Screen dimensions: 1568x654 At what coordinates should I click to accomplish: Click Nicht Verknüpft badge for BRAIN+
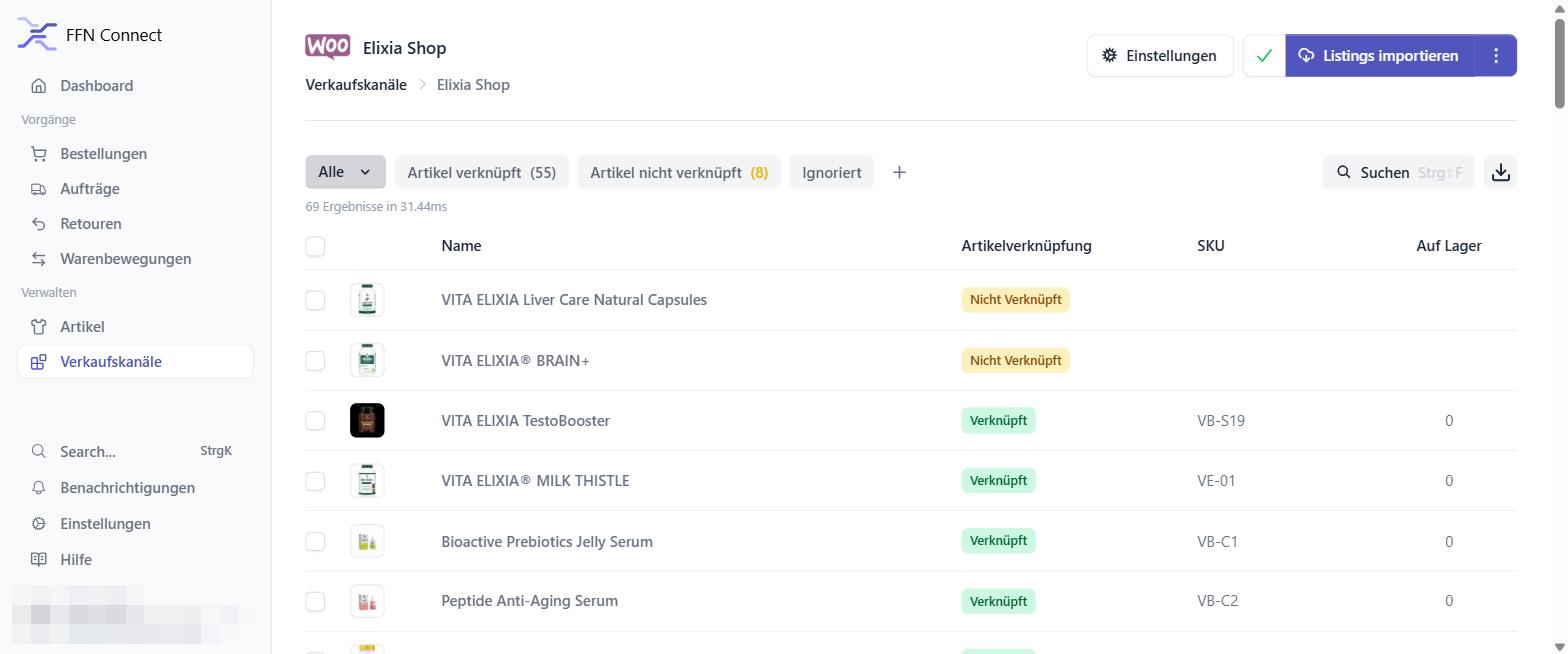coord(1015,360)
